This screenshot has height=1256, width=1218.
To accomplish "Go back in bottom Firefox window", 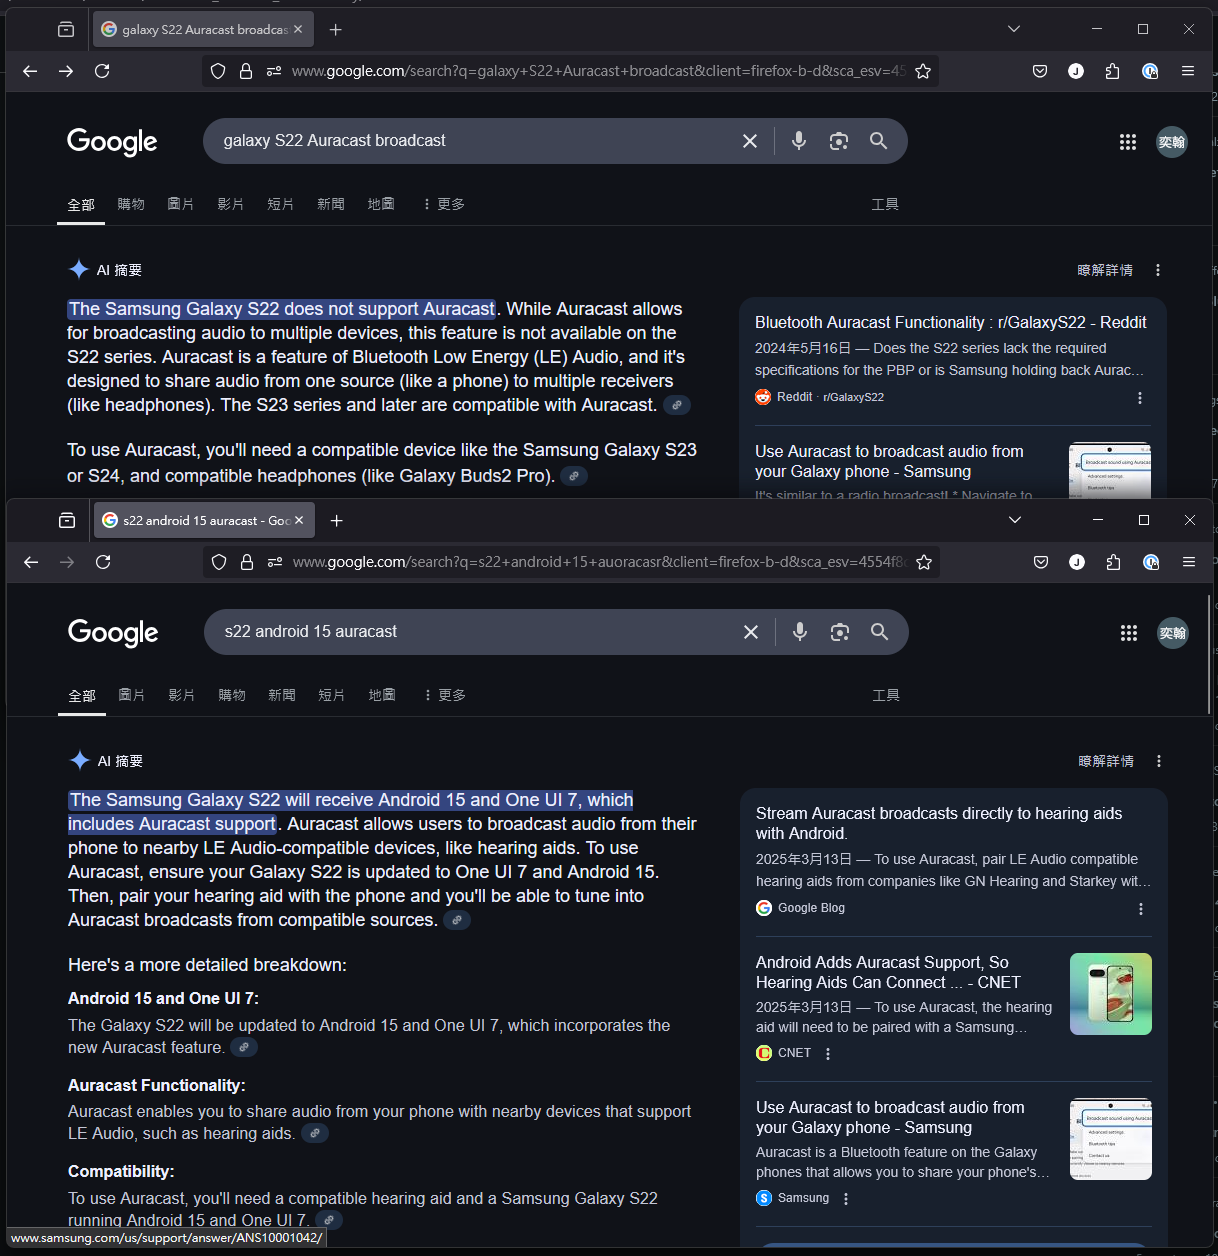I will point(31,562).
